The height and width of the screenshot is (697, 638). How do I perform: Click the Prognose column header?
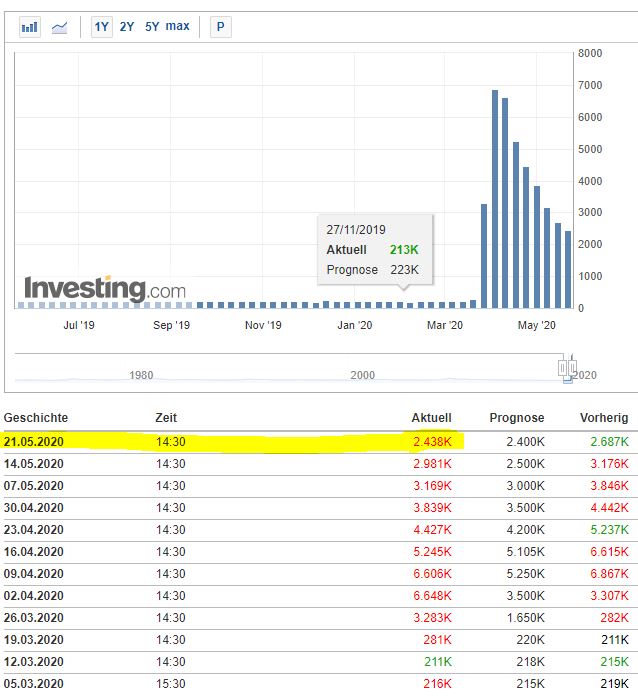516,417
